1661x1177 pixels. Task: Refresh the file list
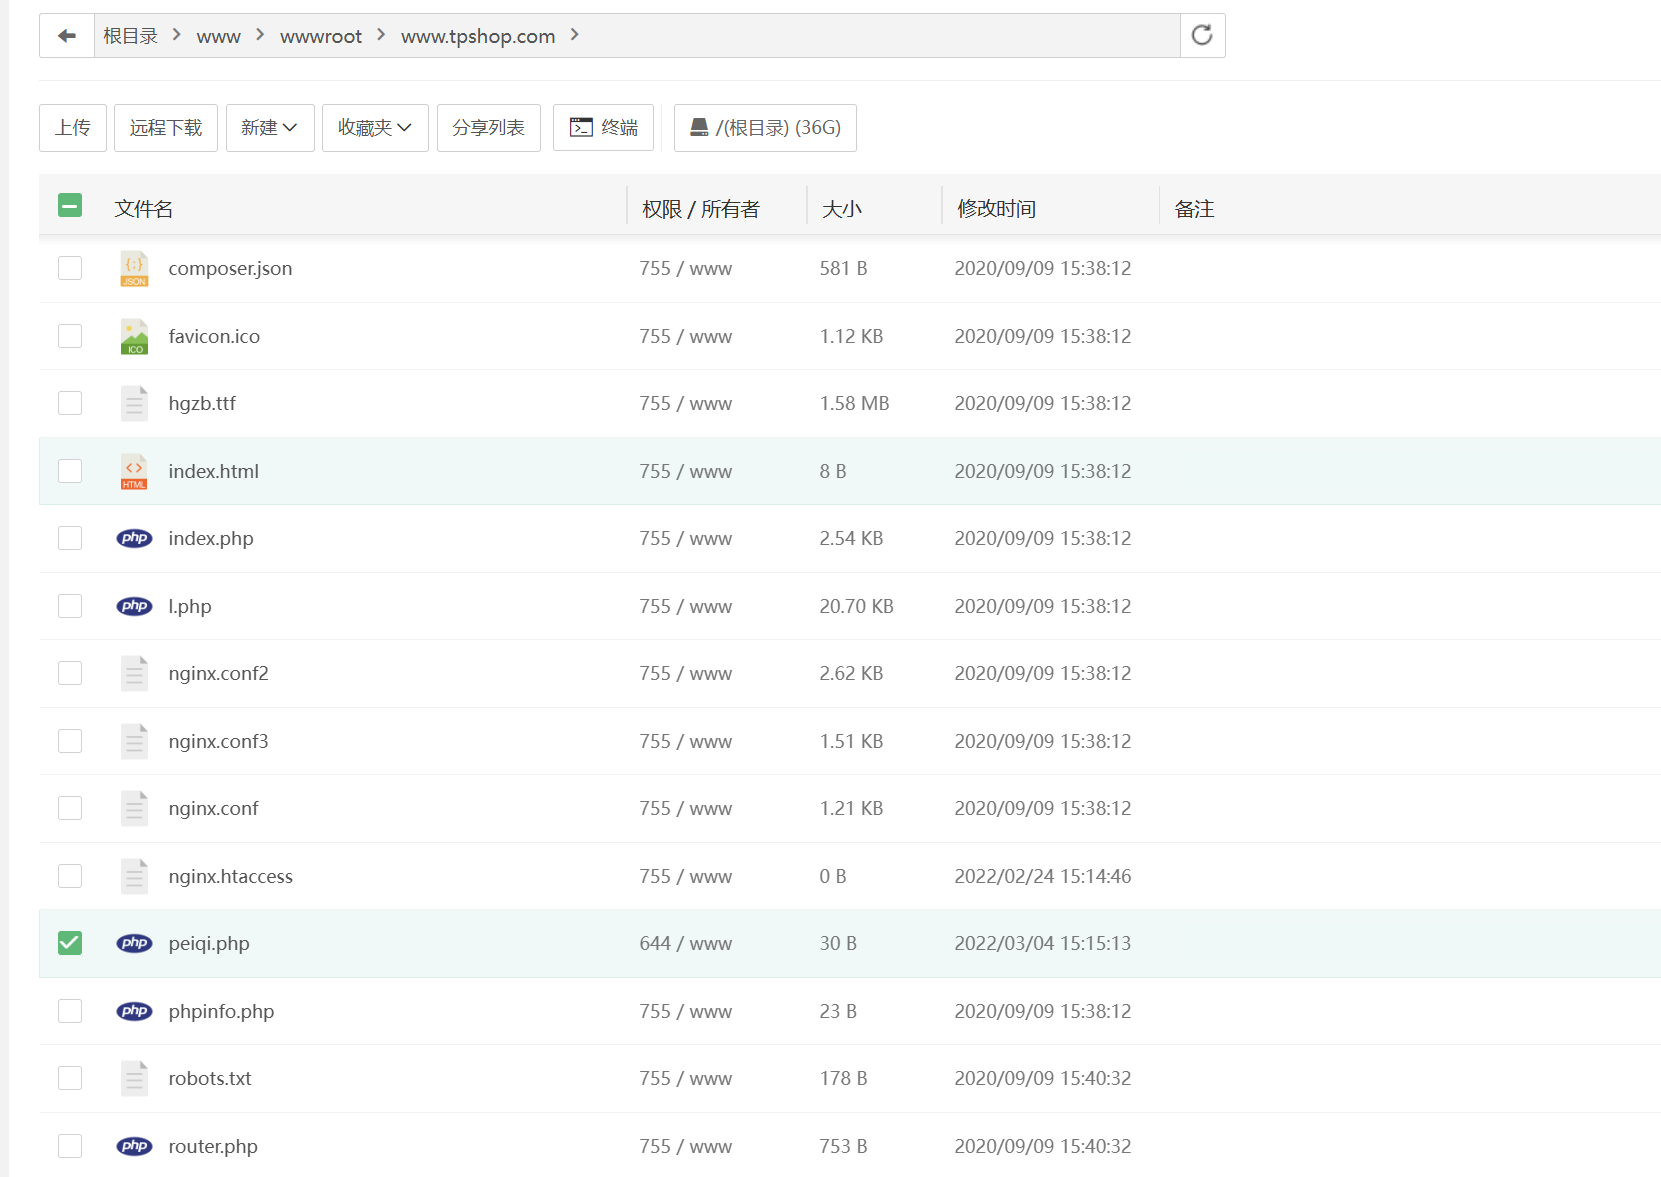[x=1202, y=36]
